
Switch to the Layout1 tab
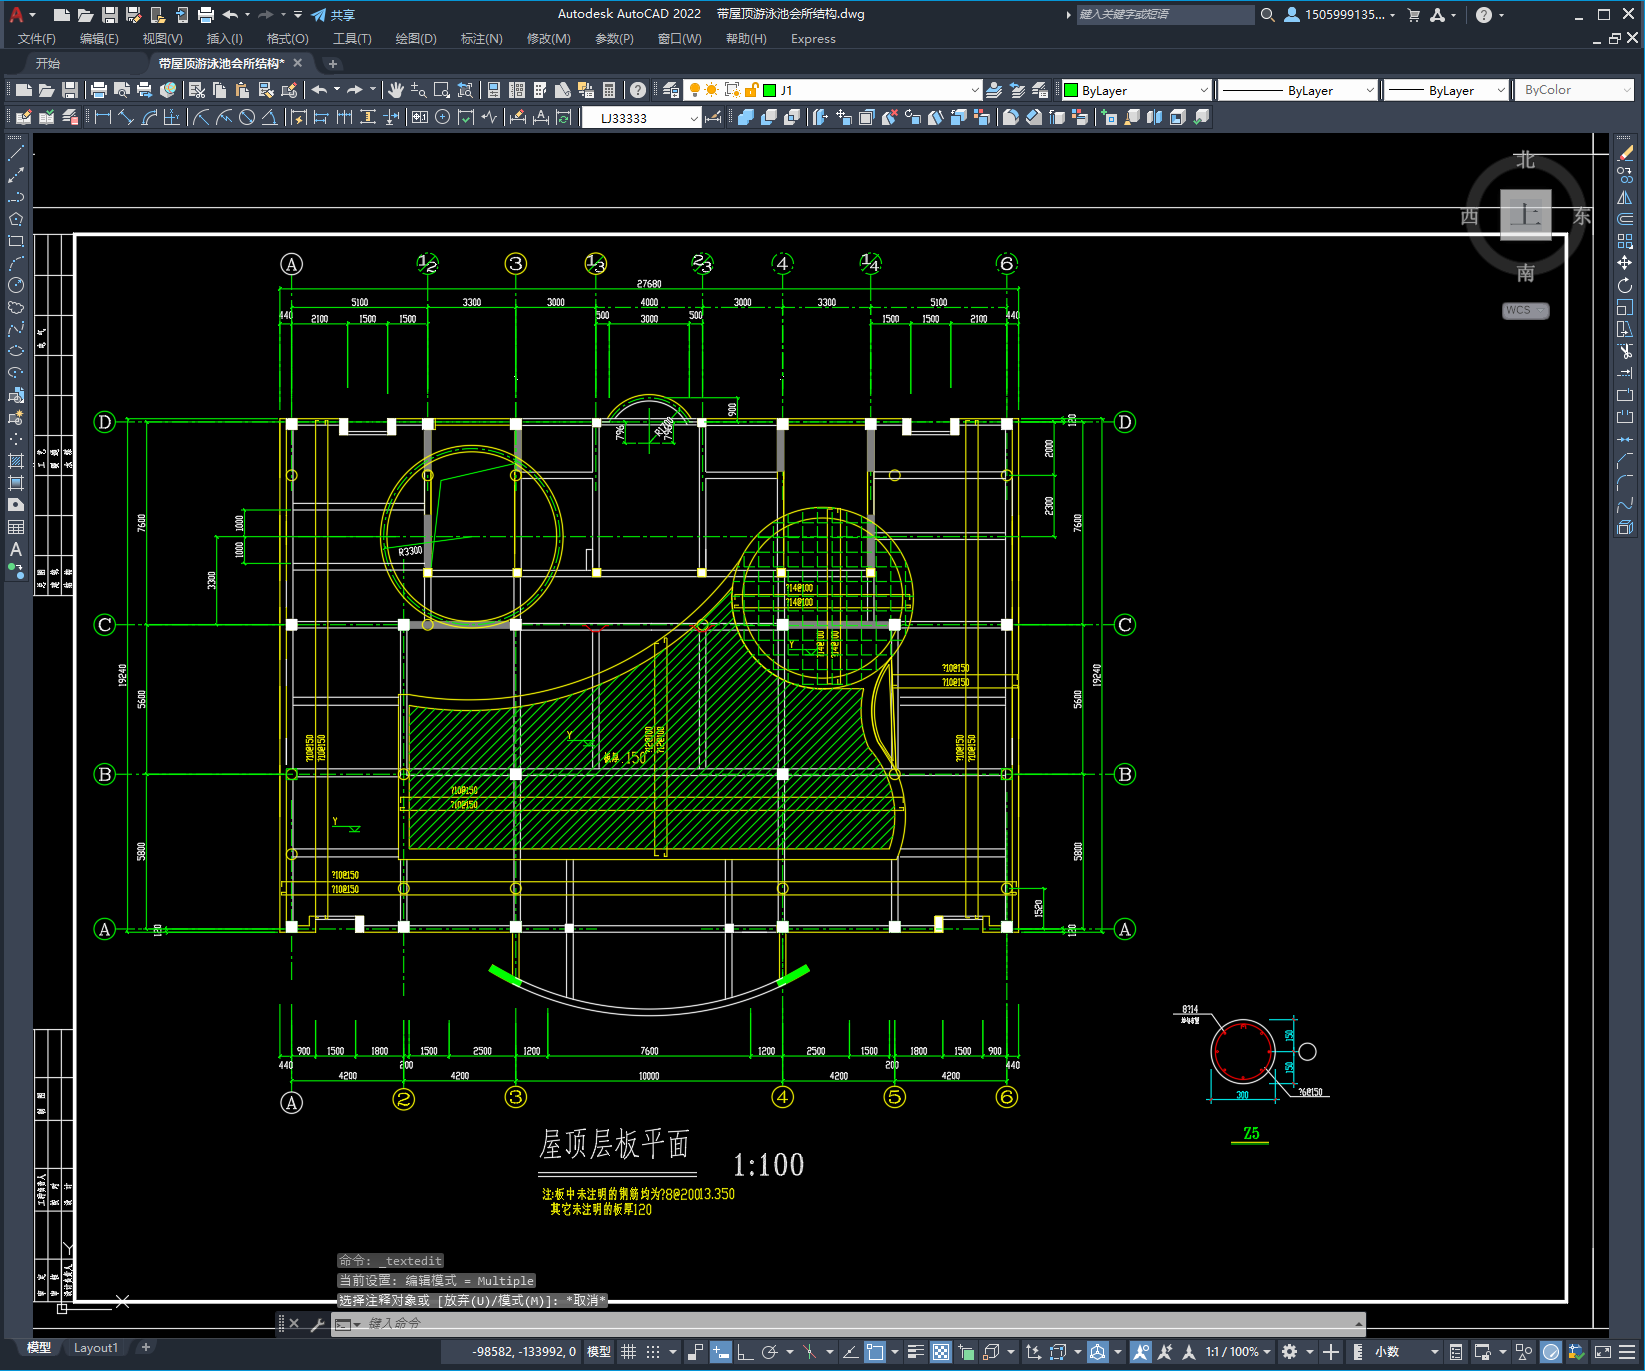(96, 1348)
